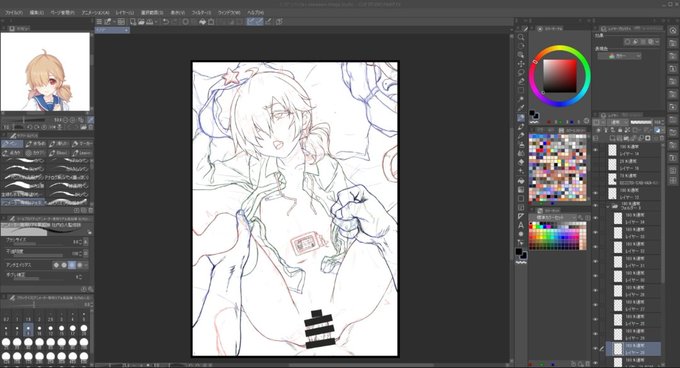
Task: Toggle visibility eye of Layer 34
Action: pos(596,218)
